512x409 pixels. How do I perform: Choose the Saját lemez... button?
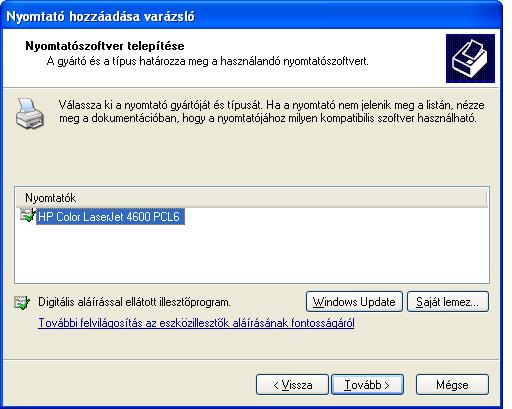point(448,302)
